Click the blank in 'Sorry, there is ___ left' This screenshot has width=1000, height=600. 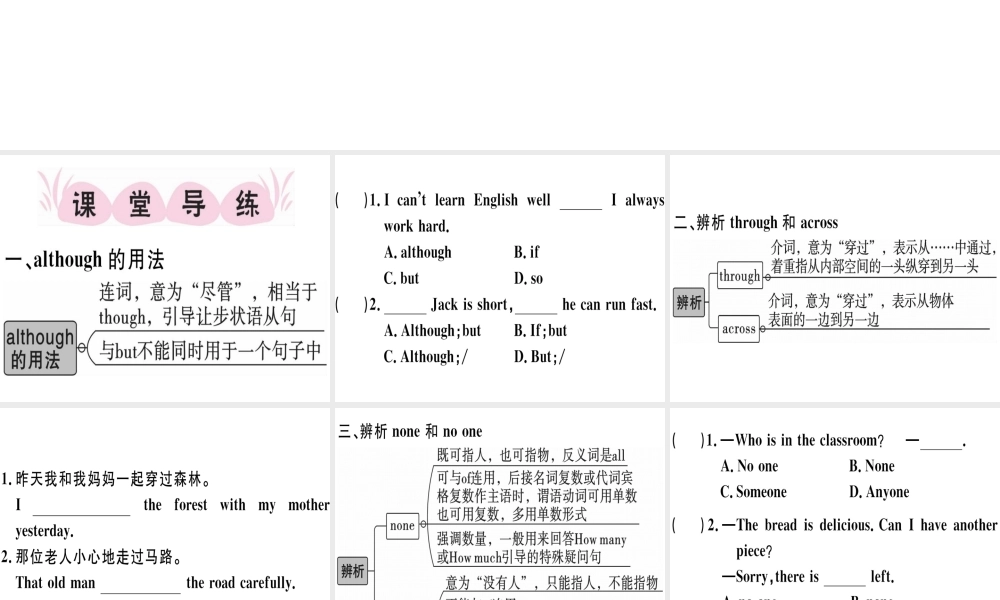coord(844,579)
